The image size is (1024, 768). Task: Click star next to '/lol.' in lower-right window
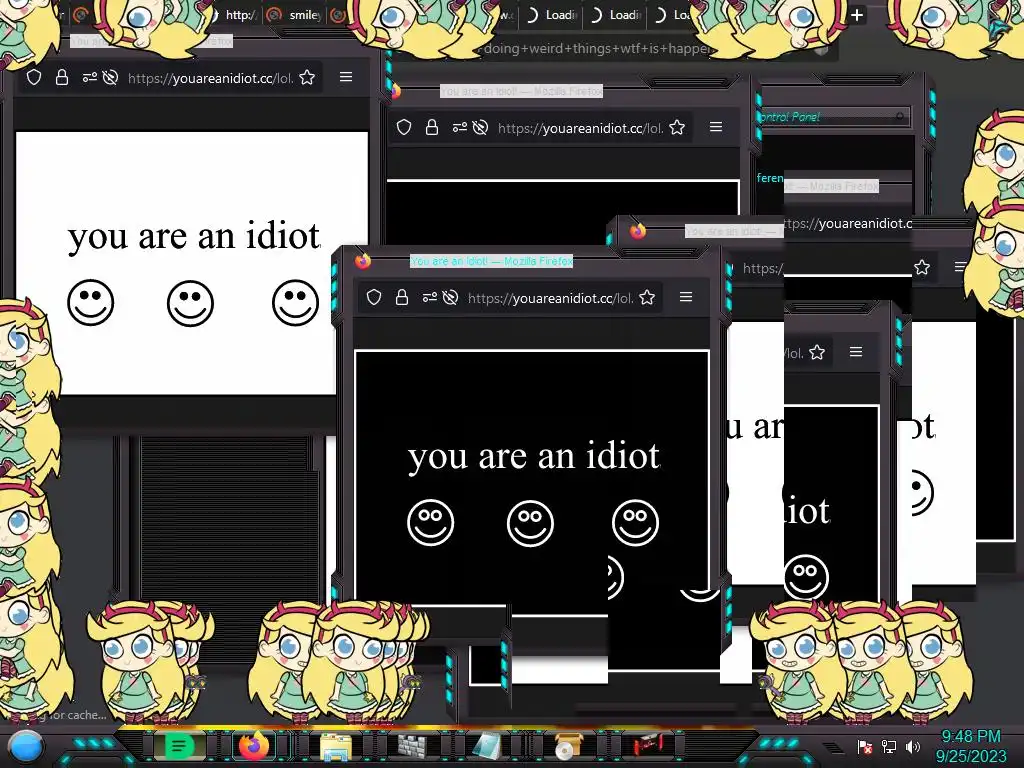click(816, 353)
